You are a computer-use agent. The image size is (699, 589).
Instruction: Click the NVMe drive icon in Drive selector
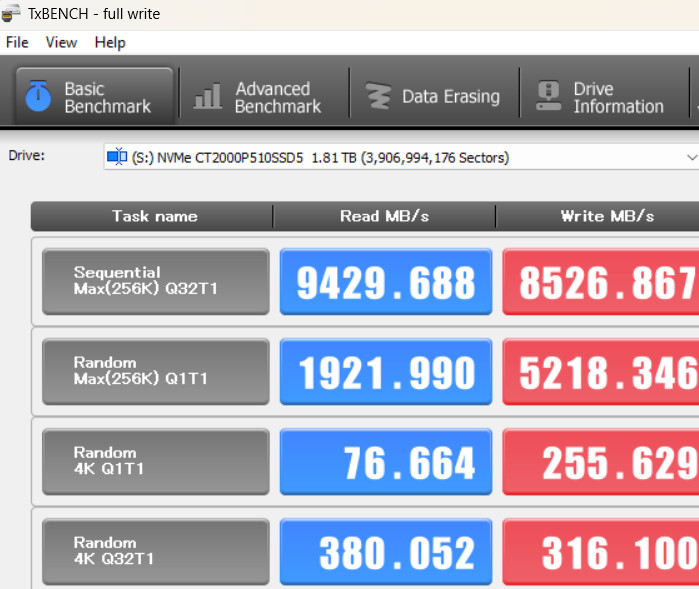pyautogui.click(x=117, y=157)
